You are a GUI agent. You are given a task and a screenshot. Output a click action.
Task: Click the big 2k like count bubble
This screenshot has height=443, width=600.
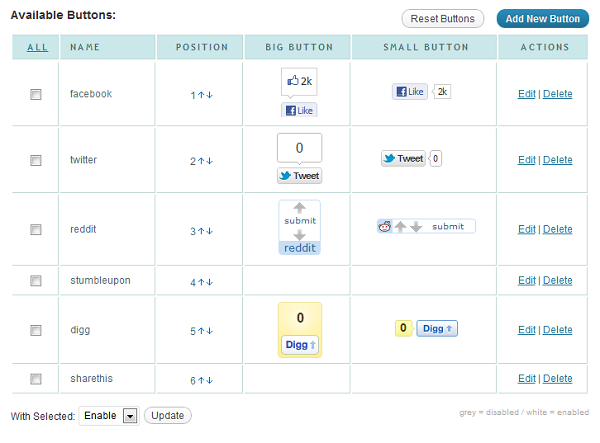pos(299,81)
